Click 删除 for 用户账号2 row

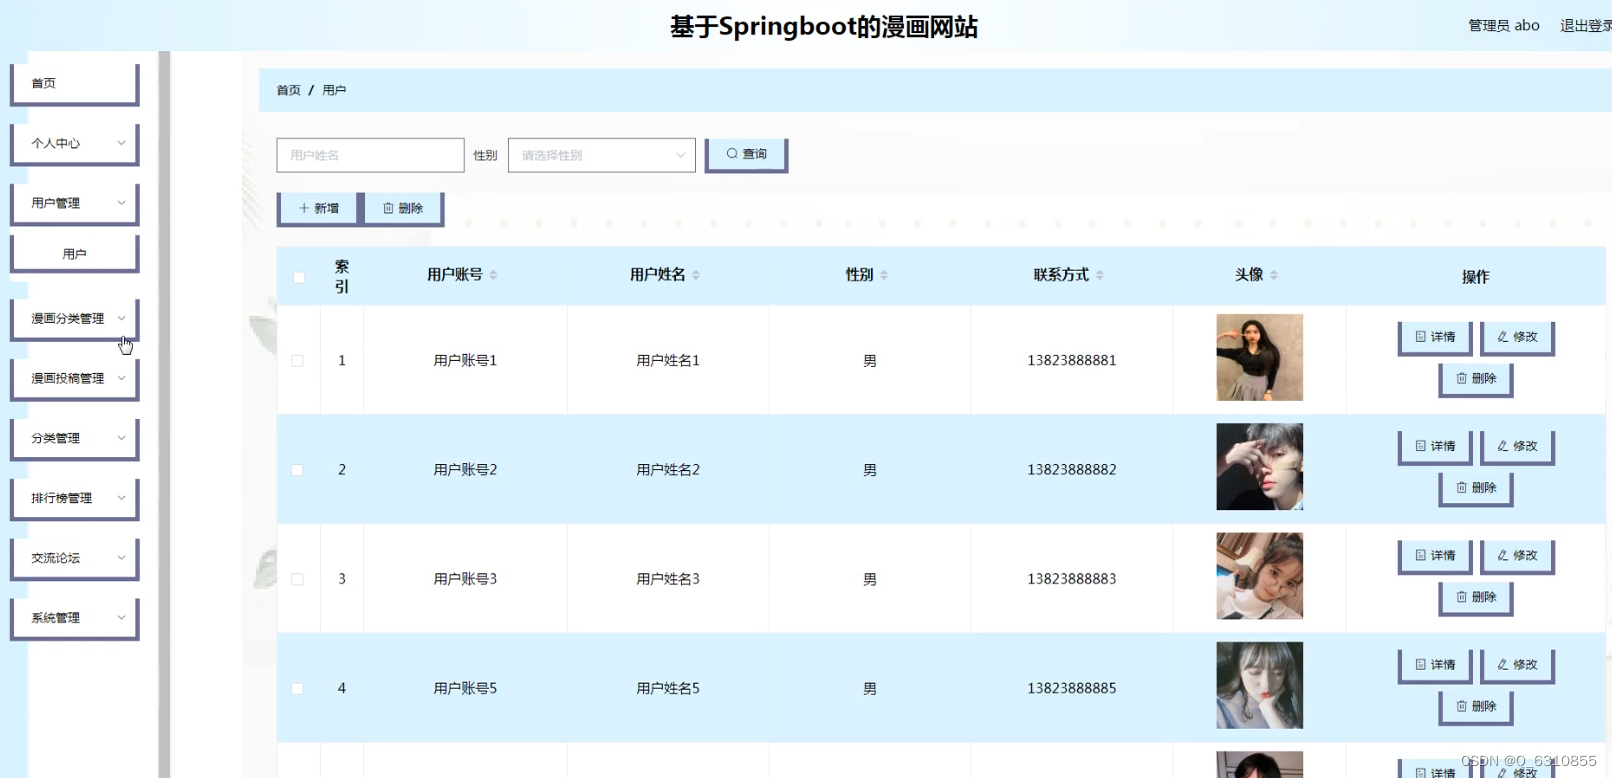(x=1476, y=488)
